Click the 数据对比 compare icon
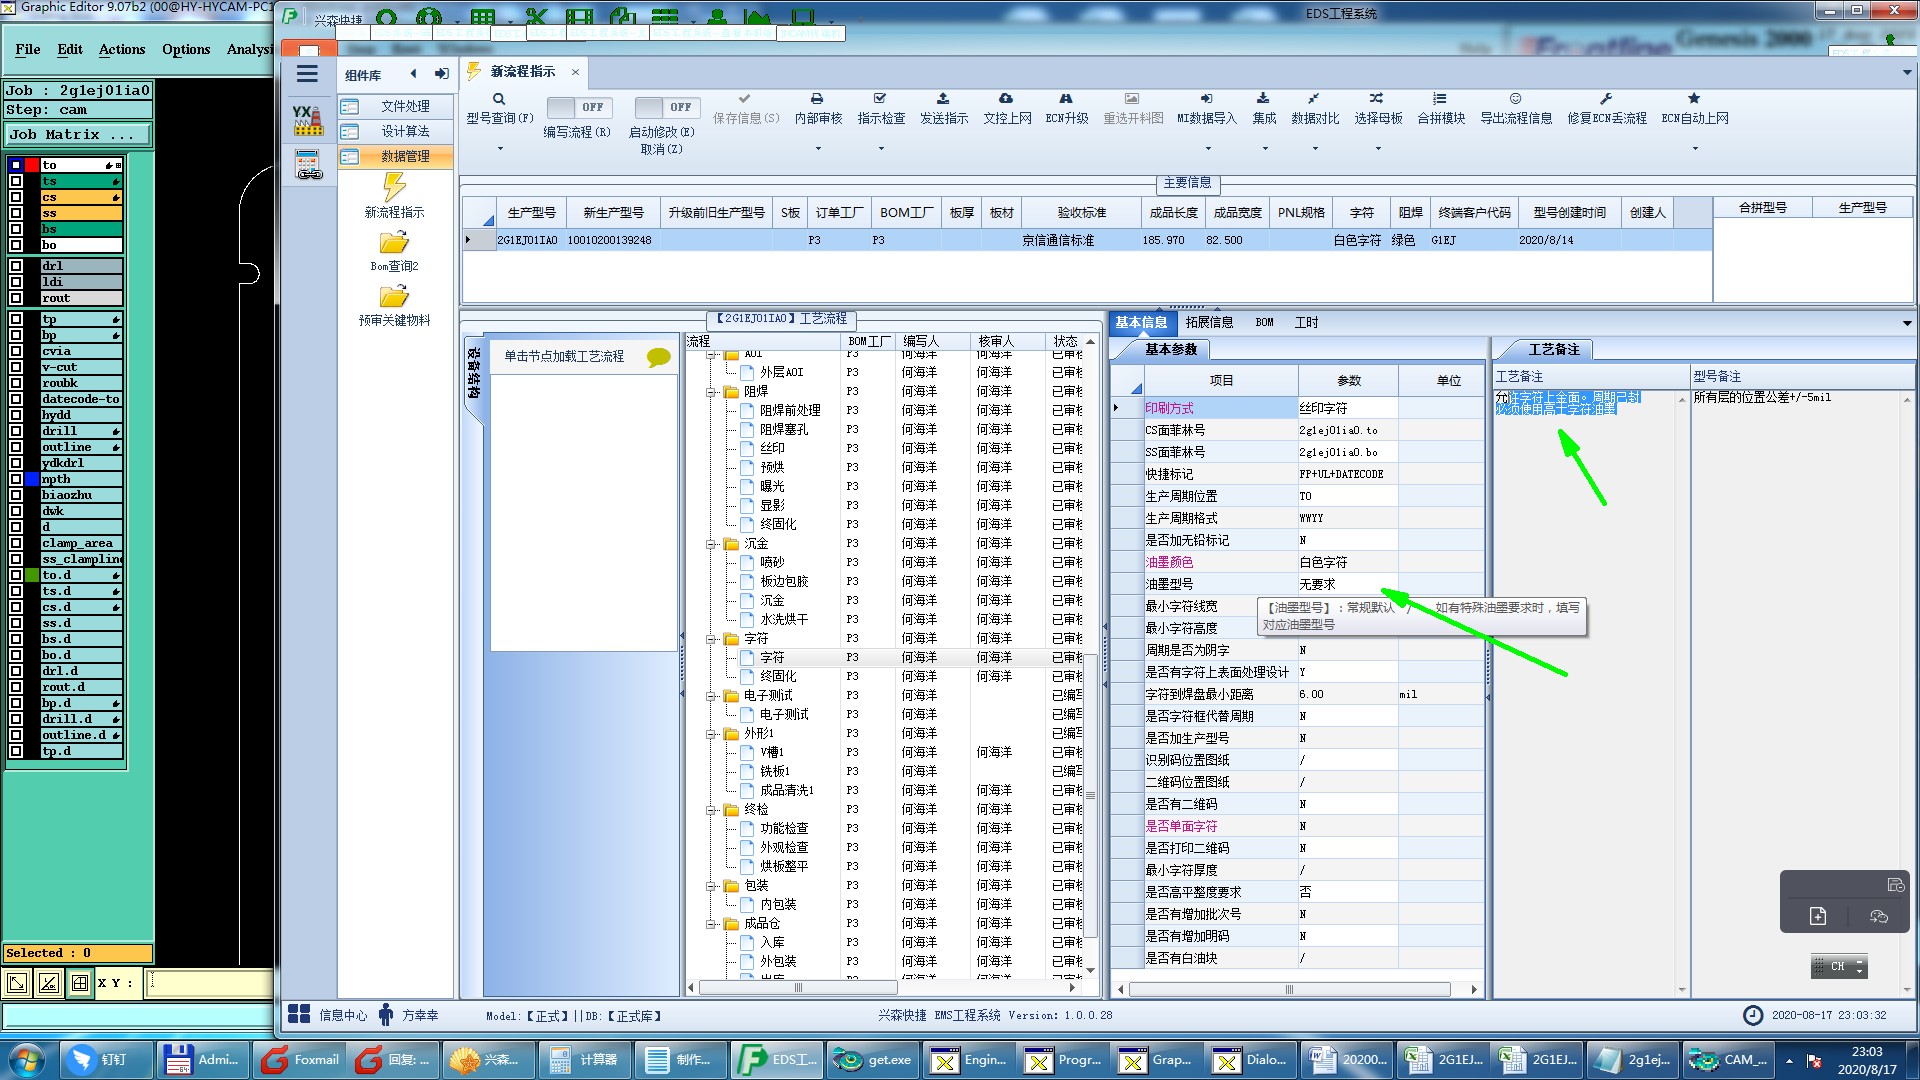This screenshot has width=1920, height=1080. pos(1314,99)
